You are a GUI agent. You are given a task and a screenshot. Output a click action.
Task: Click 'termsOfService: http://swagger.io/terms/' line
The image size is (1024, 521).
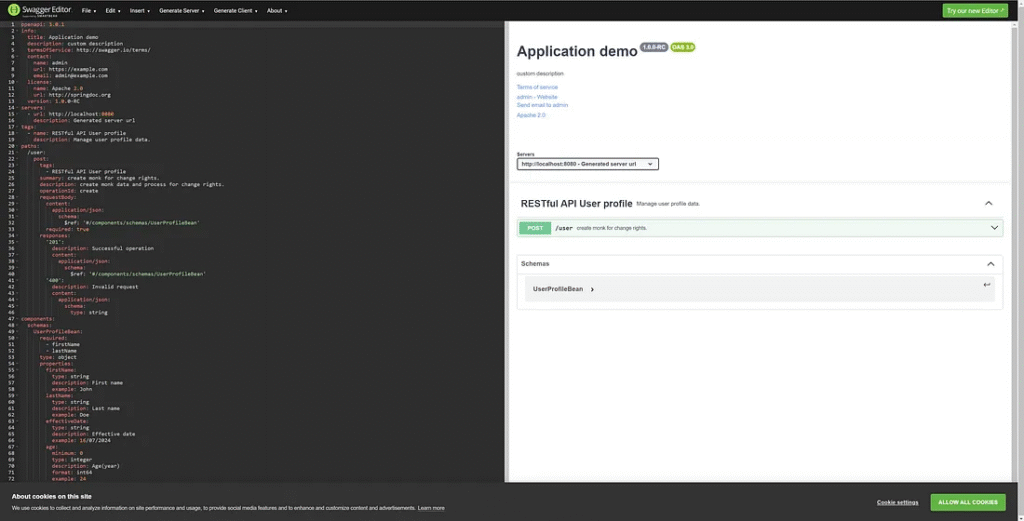point(89,50)
